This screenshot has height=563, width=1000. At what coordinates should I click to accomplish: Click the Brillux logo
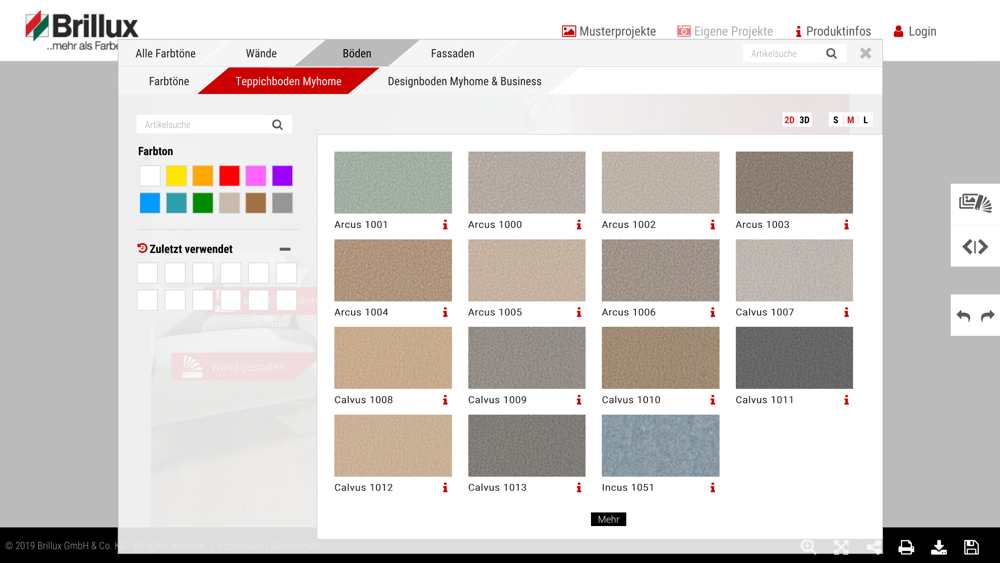81,30
